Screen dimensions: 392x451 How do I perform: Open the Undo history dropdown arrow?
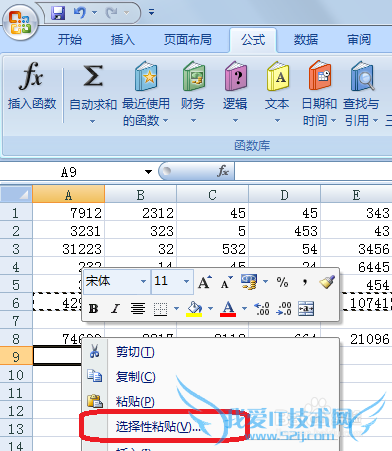tap(94, 13)
